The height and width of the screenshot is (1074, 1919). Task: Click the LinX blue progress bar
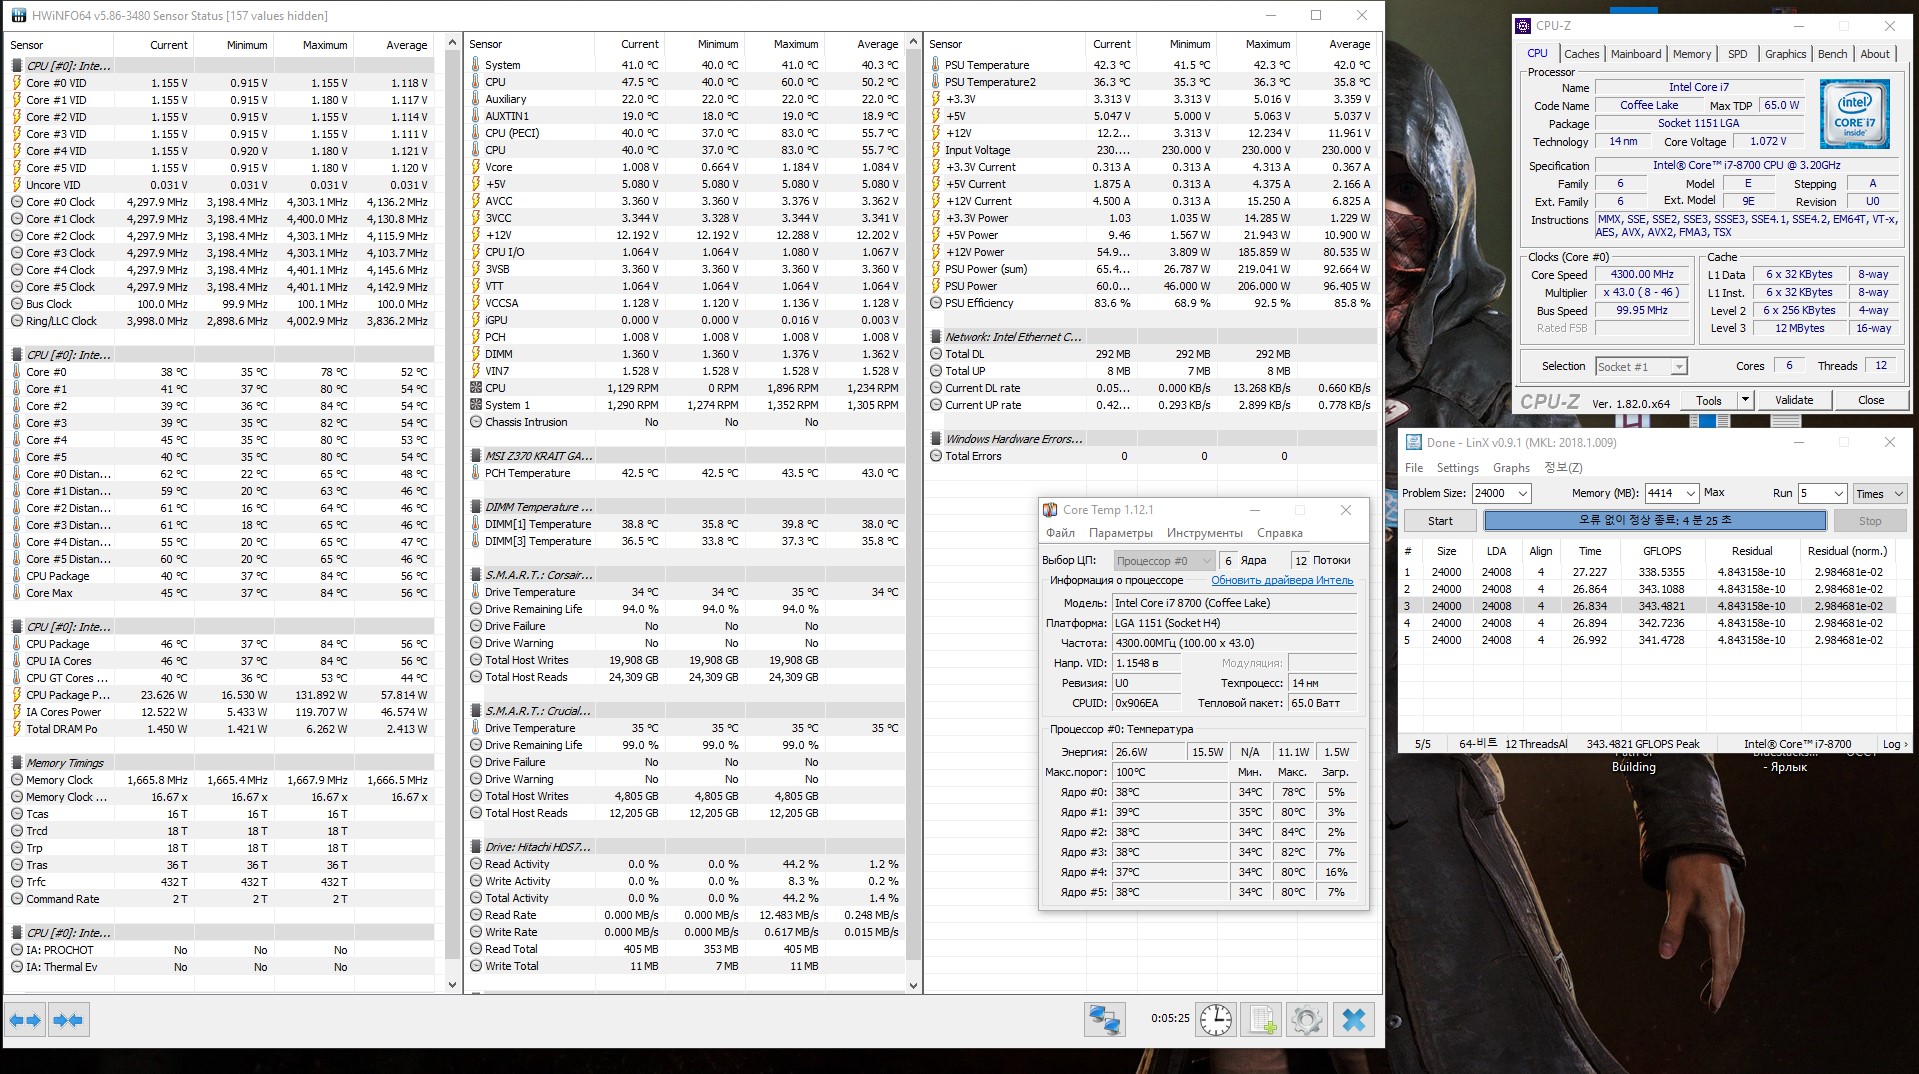pyautogui.click(x=1654, y=520)
